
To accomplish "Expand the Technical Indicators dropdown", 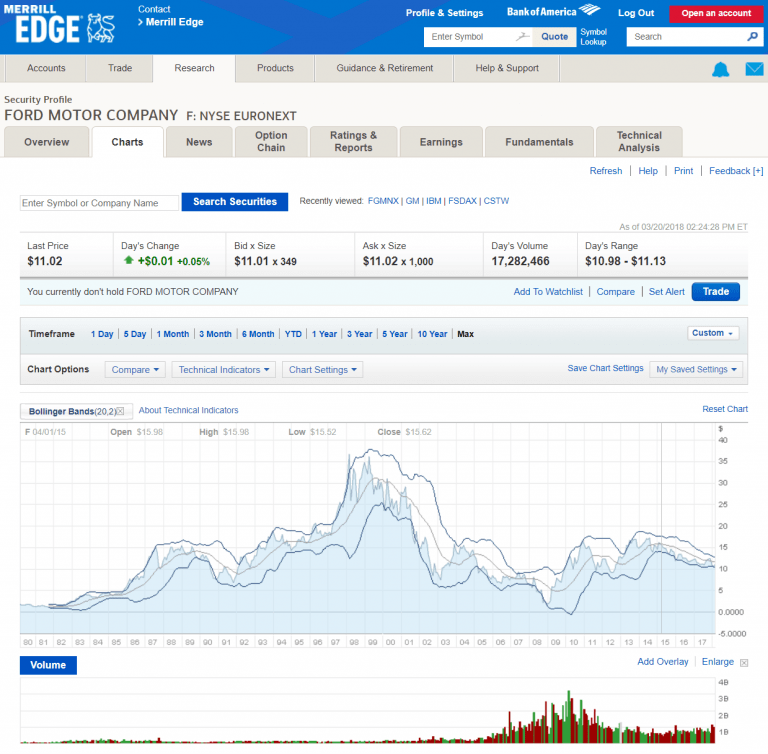I will [x=224, y=369].
